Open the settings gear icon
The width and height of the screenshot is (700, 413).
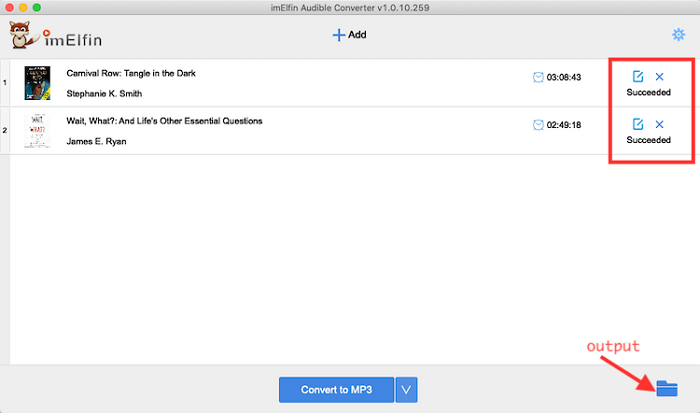point(678,34)
